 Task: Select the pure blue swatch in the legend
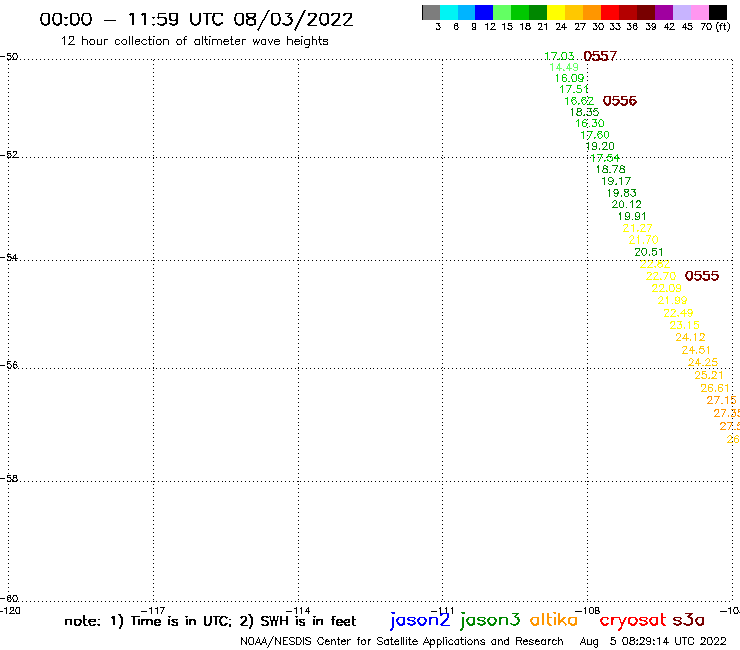point(484,12)
